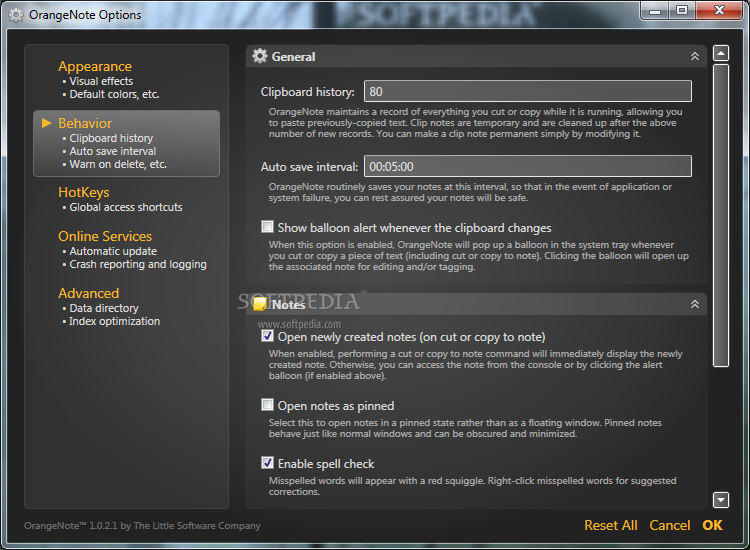Minimize the OrangeNote Options window
The height and width of the screenshot is (550, 750).
click(655, 11)
